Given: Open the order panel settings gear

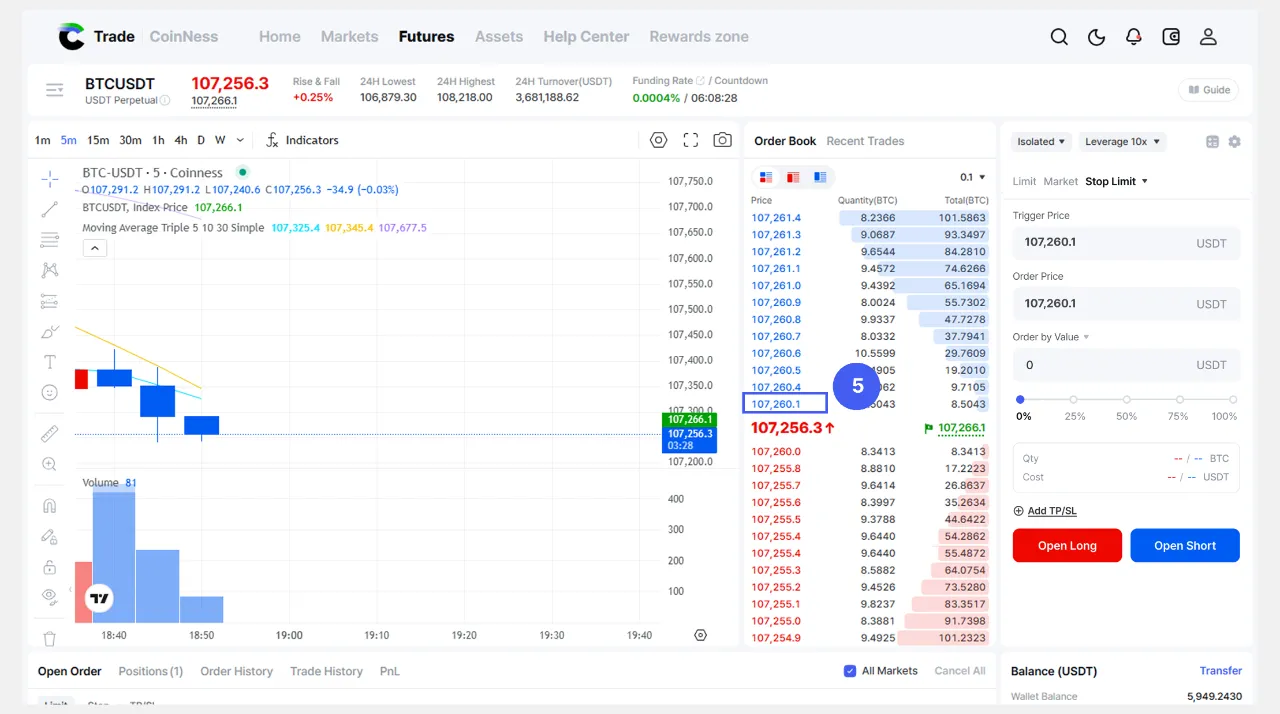Looking at the screenshot, I should coord(1234,142).
